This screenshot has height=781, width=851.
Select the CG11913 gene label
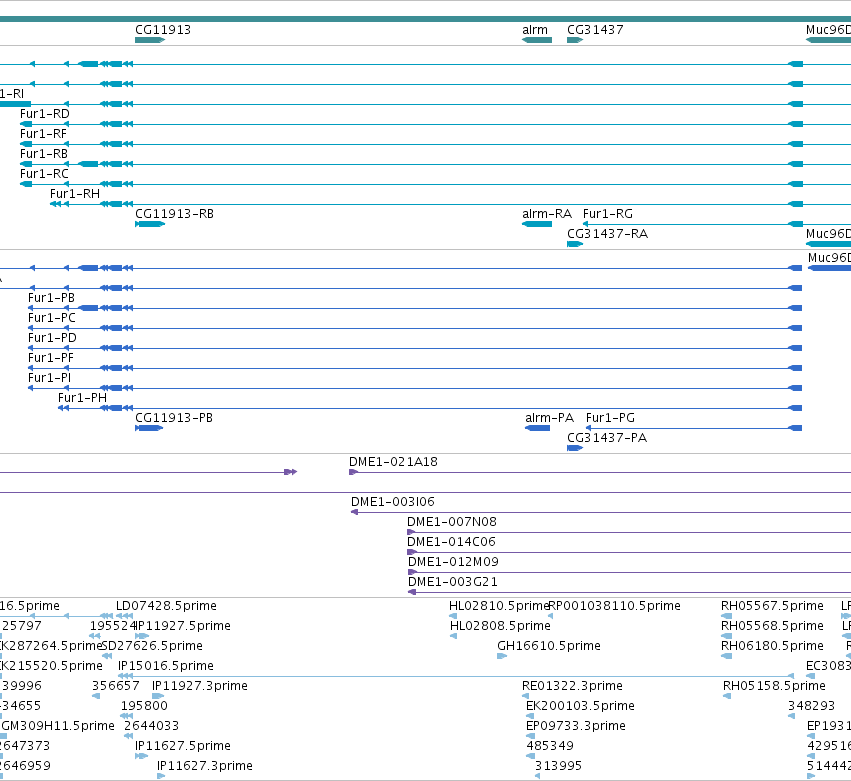[x=163, y=30]
